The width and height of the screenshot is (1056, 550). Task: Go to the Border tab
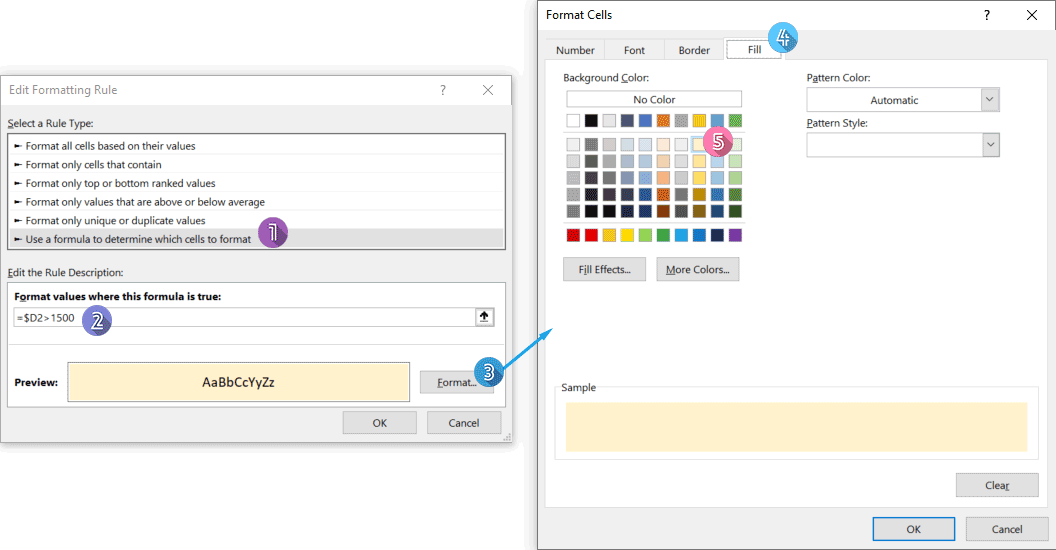coord(694,50)
